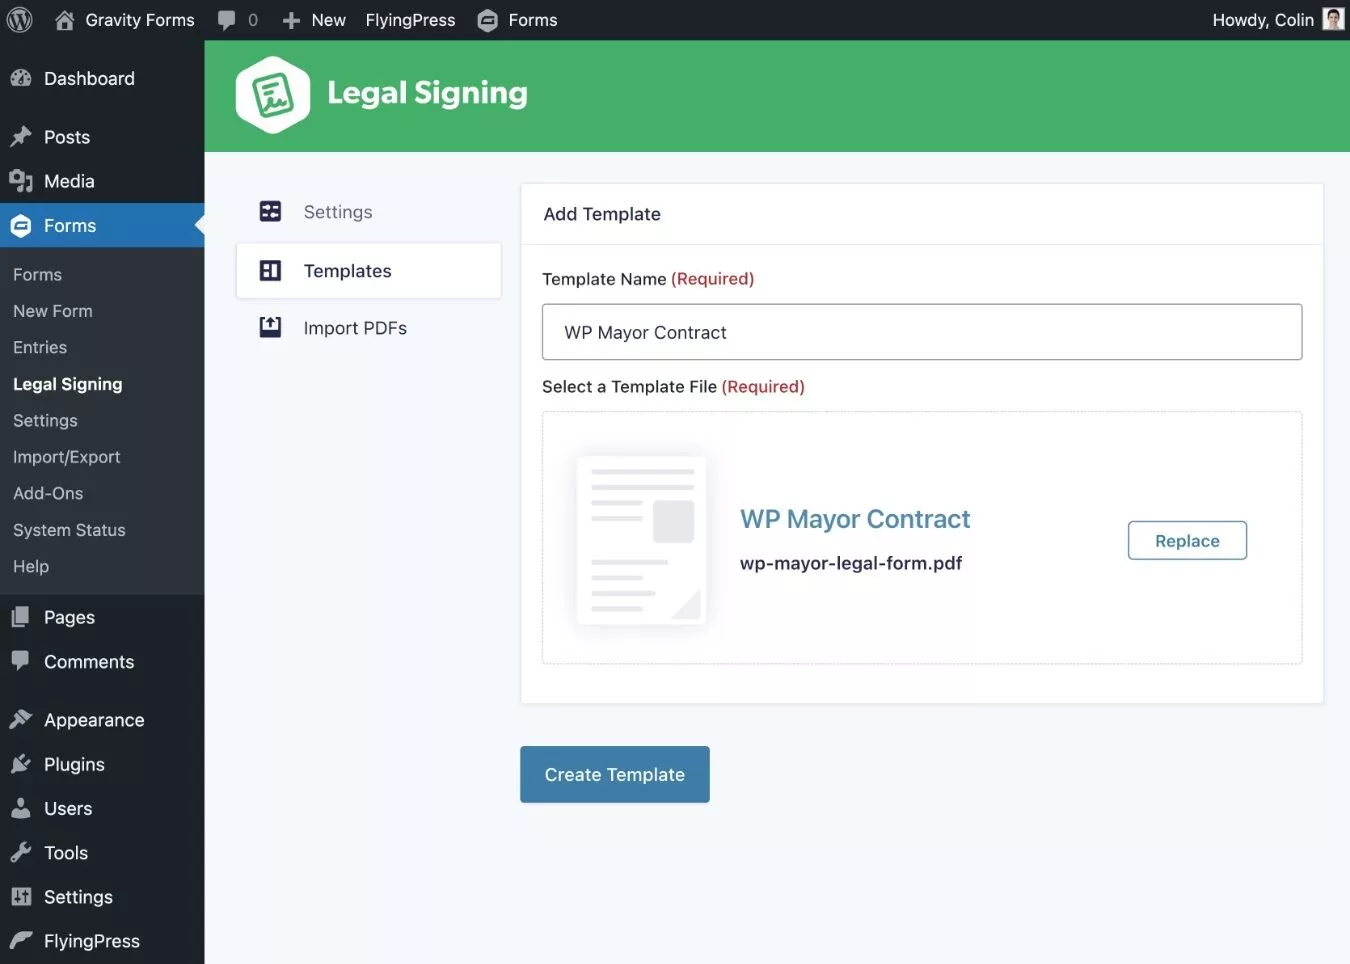Click the Comments speech bubble sidebar icon
1350x964 pixels.
tap(21, 661)
